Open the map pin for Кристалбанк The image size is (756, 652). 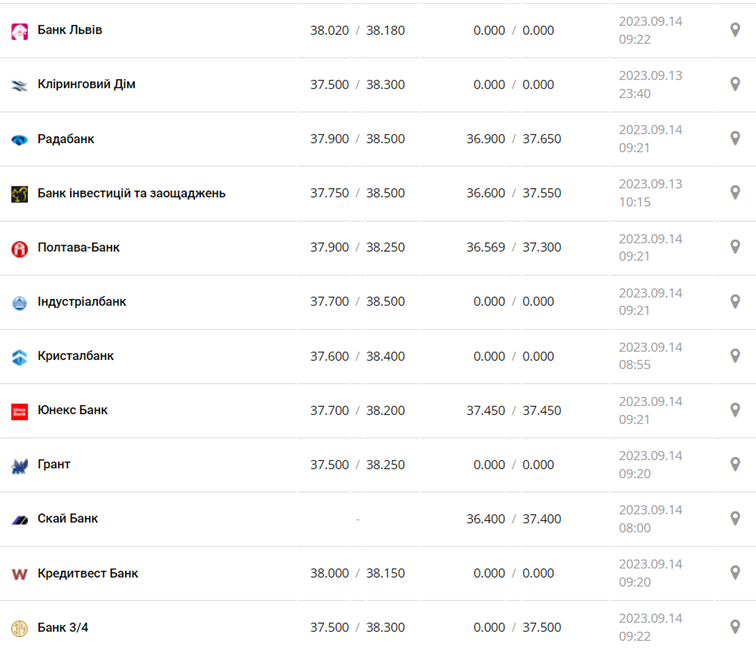click(x=735, y=356)
